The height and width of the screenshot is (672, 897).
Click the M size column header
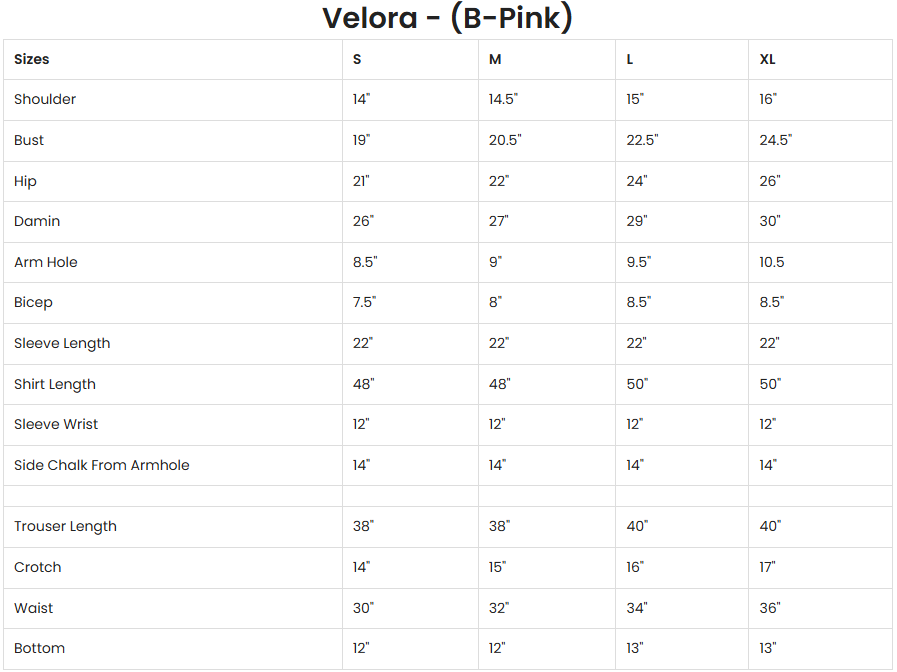coord(495,59)
